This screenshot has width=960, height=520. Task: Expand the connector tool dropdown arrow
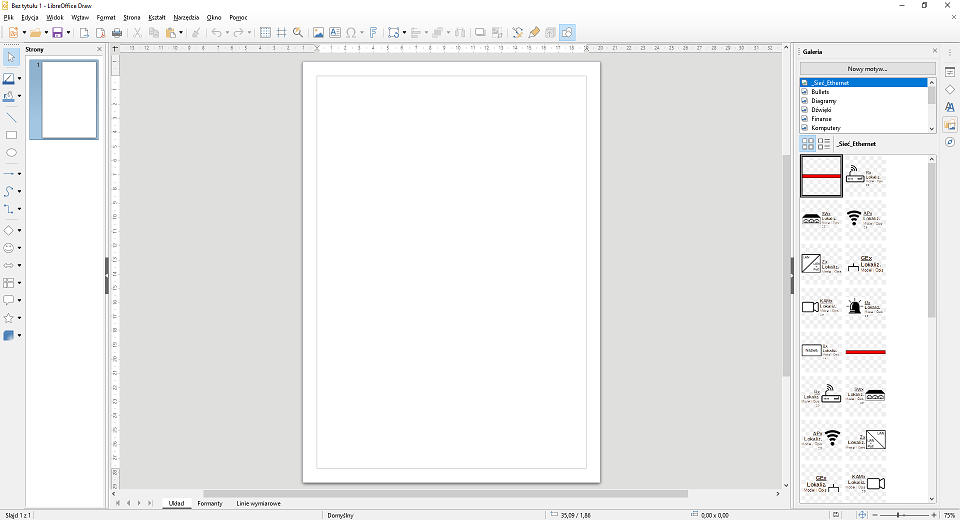[20, 210]
